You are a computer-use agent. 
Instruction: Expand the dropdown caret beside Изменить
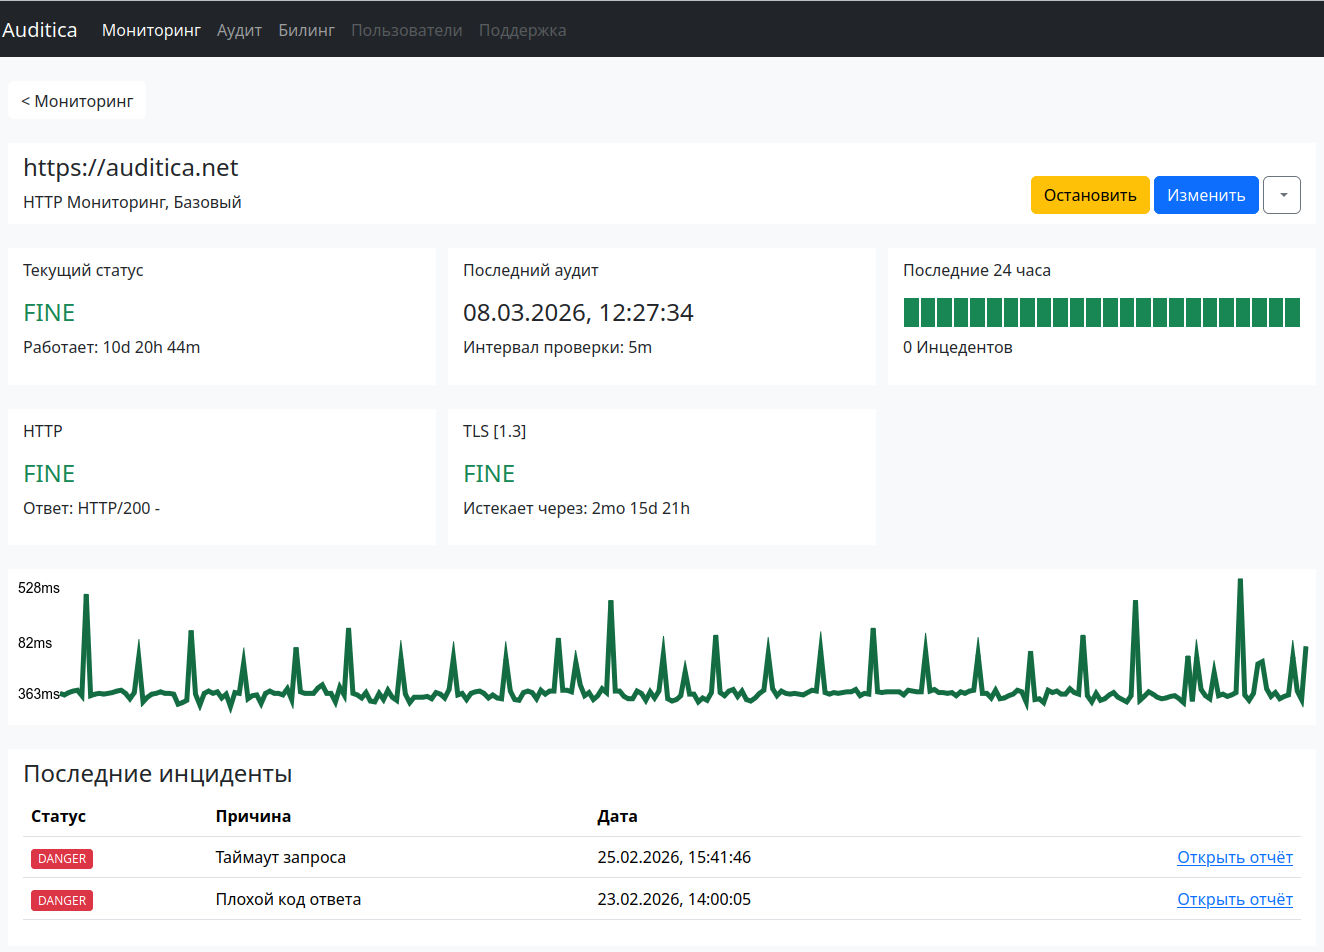[1282, 195]
